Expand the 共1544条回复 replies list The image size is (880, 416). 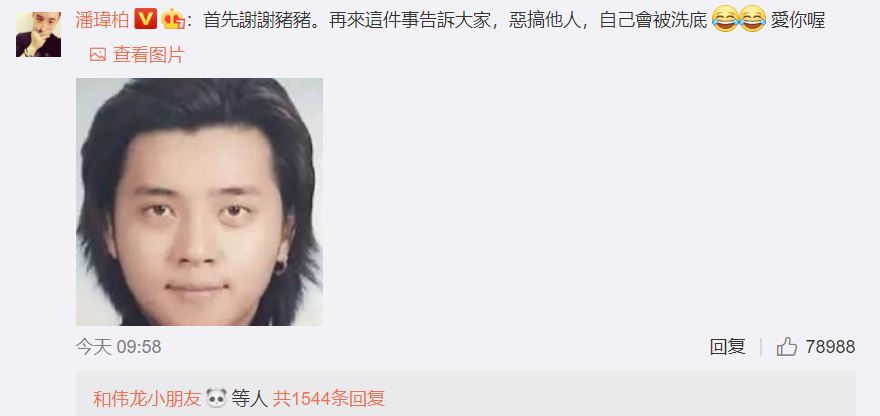tap(329, 399)
